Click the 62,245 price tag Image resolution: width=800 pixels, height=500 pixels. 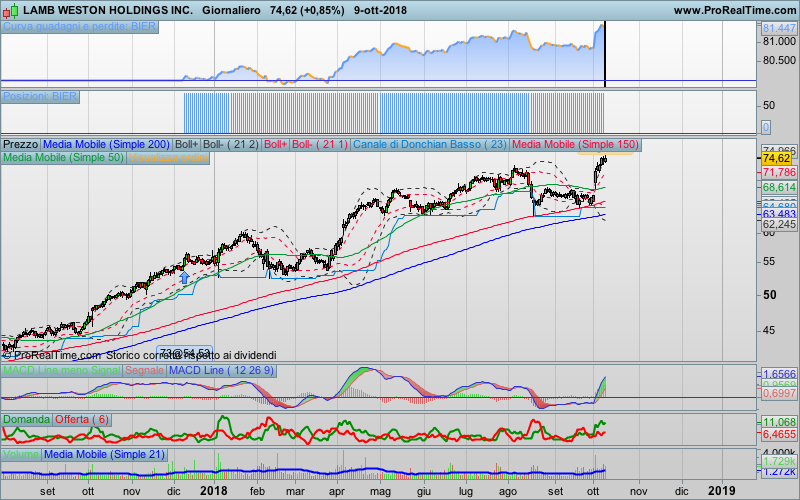(x=779, y=224)
